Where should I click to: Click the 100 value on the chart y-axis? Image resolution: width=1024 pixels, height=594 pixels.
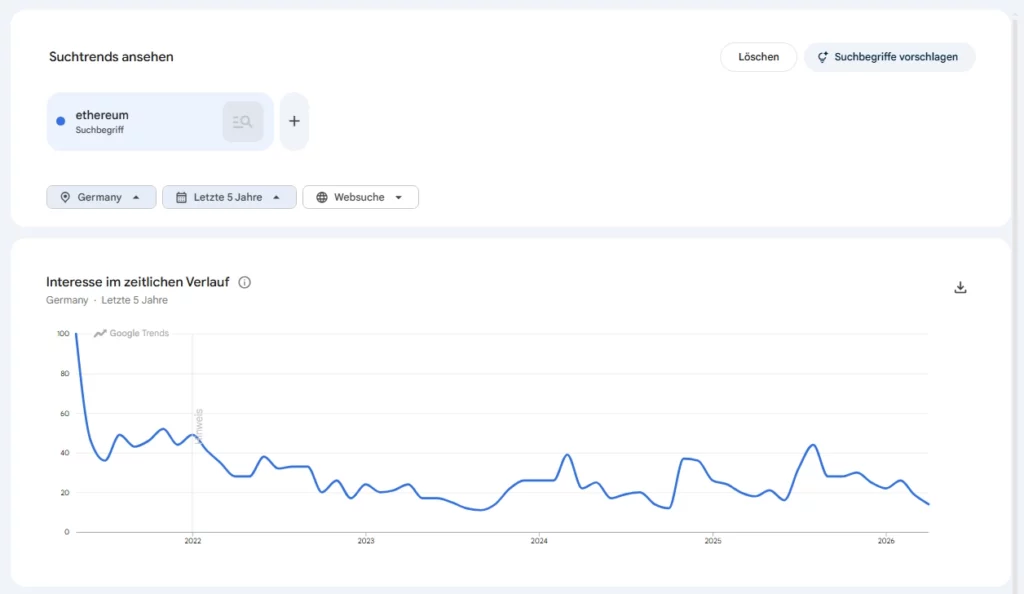63,334
